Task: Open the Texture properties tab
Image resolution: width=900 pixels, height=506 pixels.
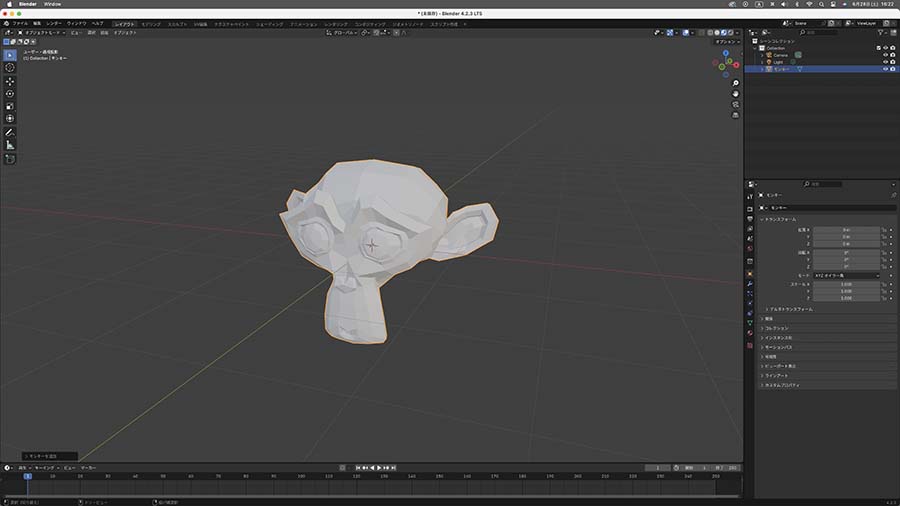Action: tap(750, 345)
